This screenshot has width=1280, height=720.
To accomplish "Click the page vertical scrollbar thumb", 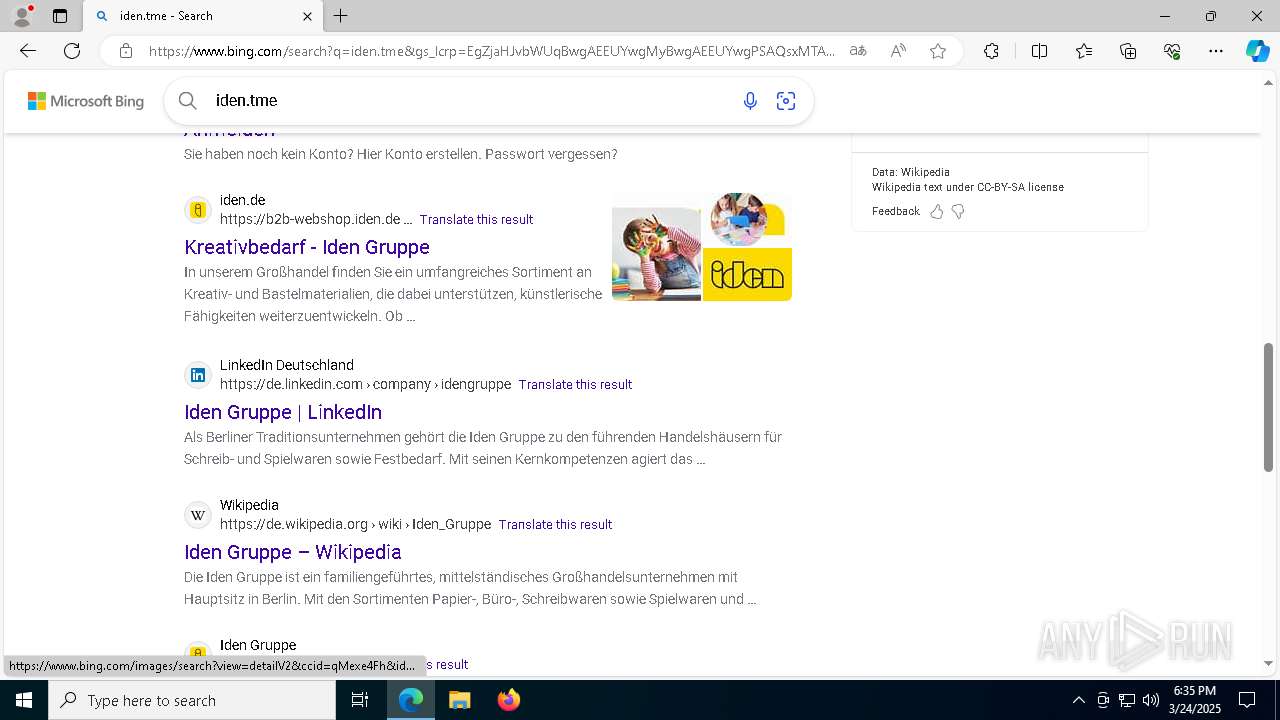I will point(1269,407).
